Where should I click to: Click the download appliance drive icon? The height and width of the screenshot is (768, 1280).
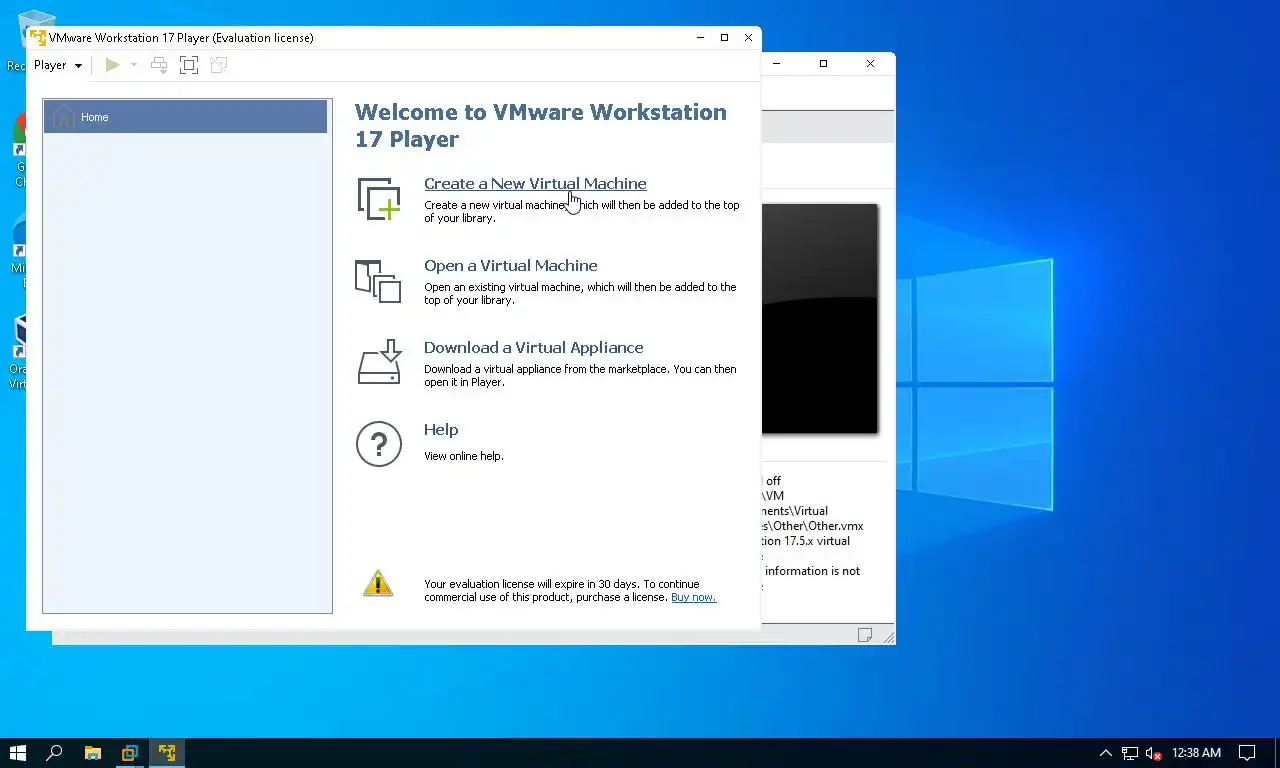click(379, 362)
